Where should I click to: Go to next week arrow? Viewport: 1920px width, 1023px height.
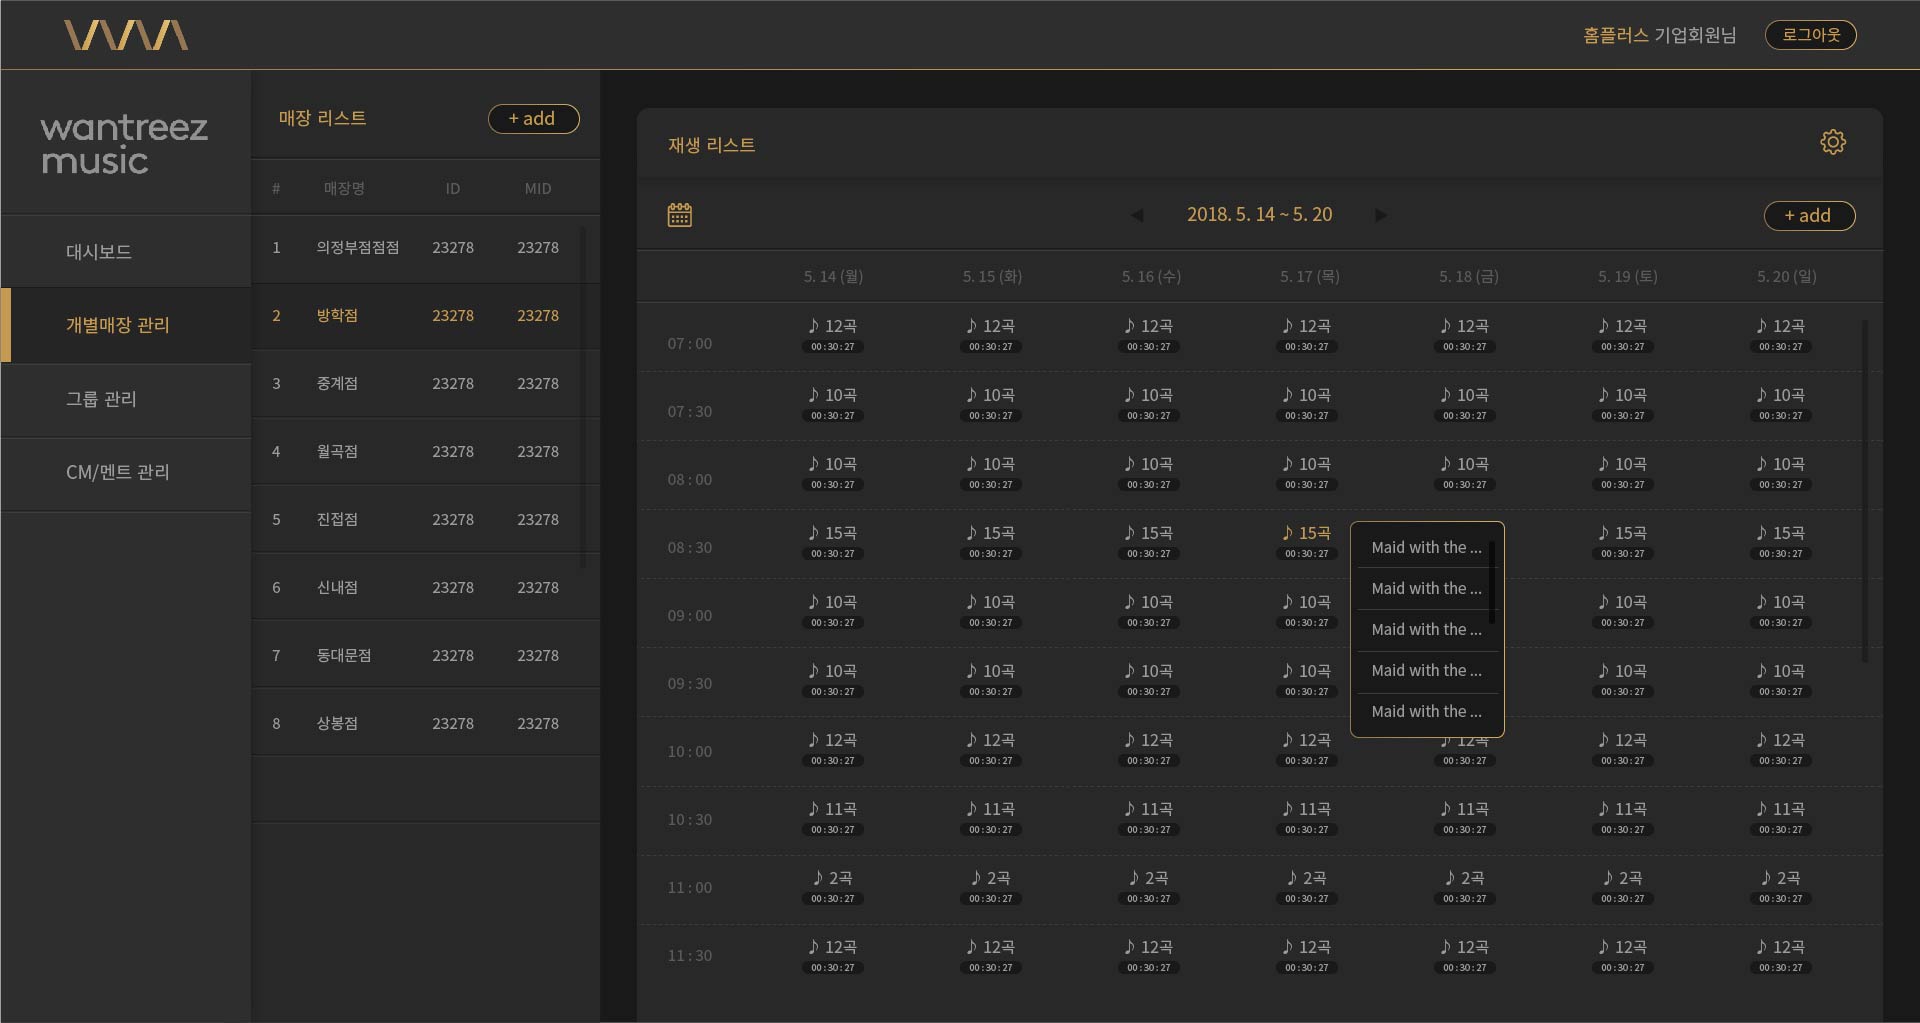click(x=1380, y=215)
